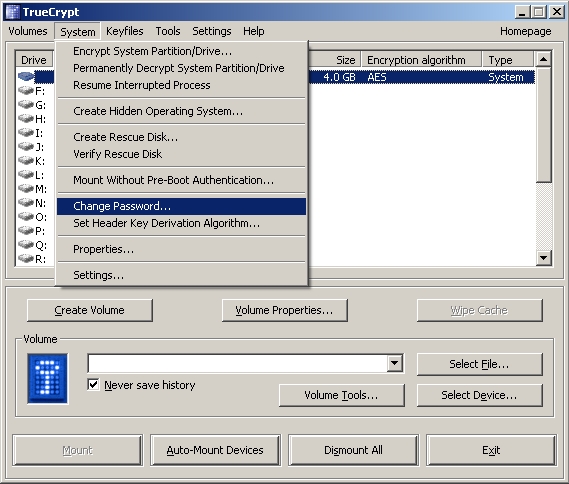Viewport: 569px width, 484px height.
Task: Open the Keyfiles menu
Action: (x=124, y=31)
